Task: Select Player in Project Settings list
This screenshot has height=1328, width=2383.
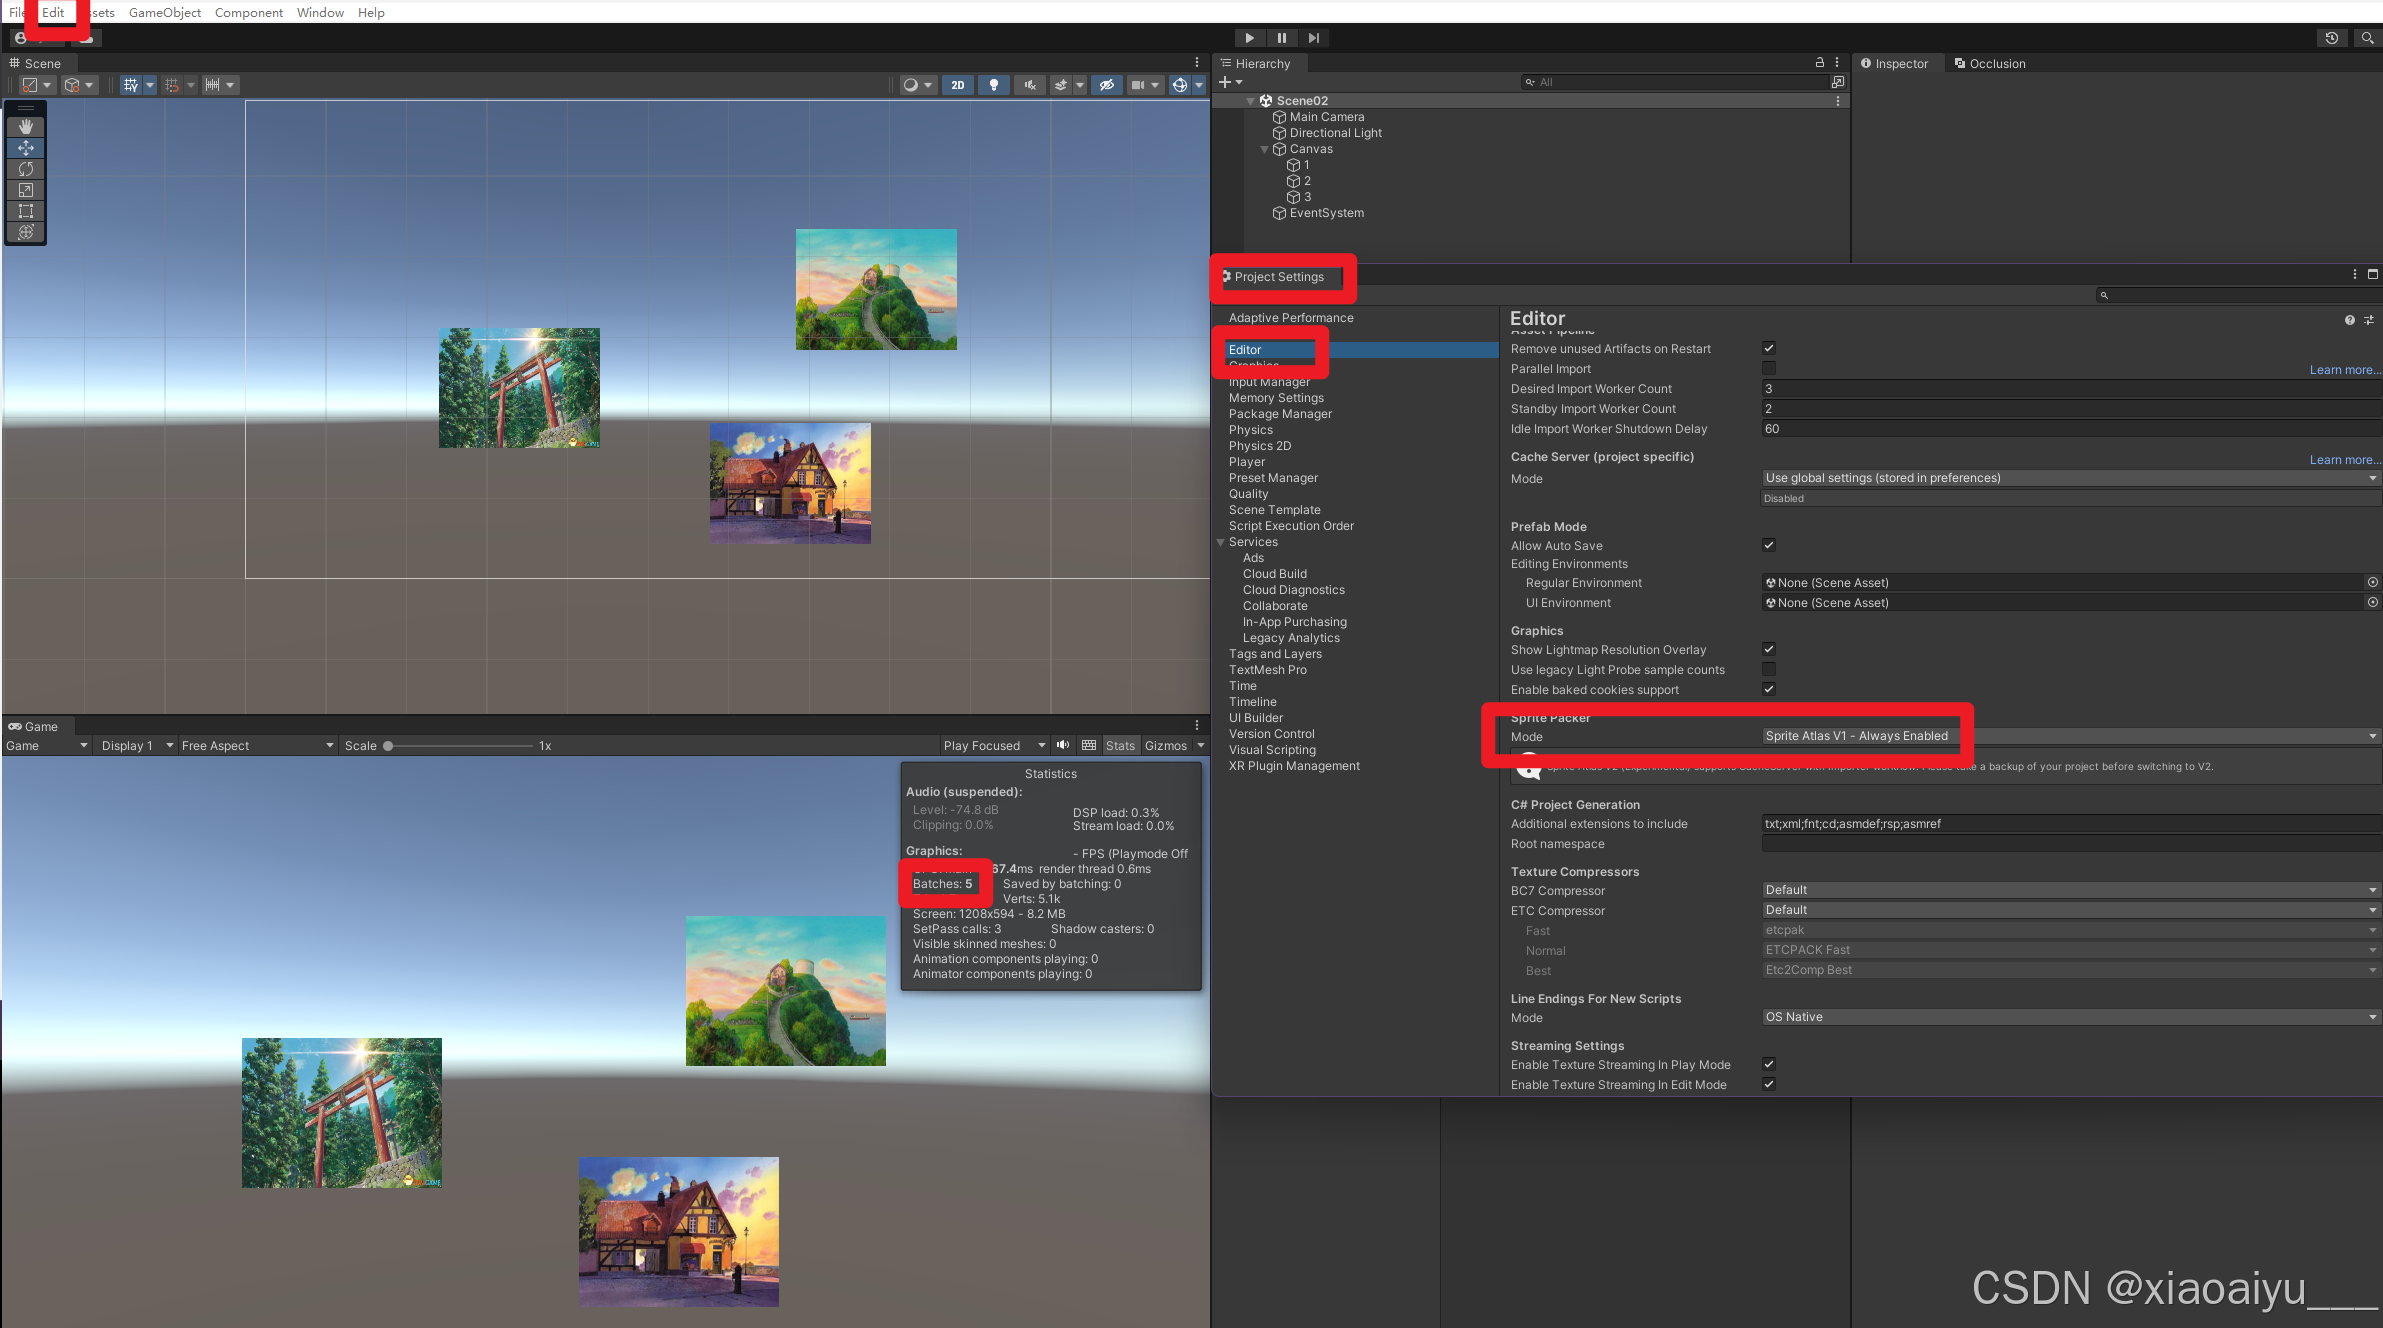Action: (1246, 462)
